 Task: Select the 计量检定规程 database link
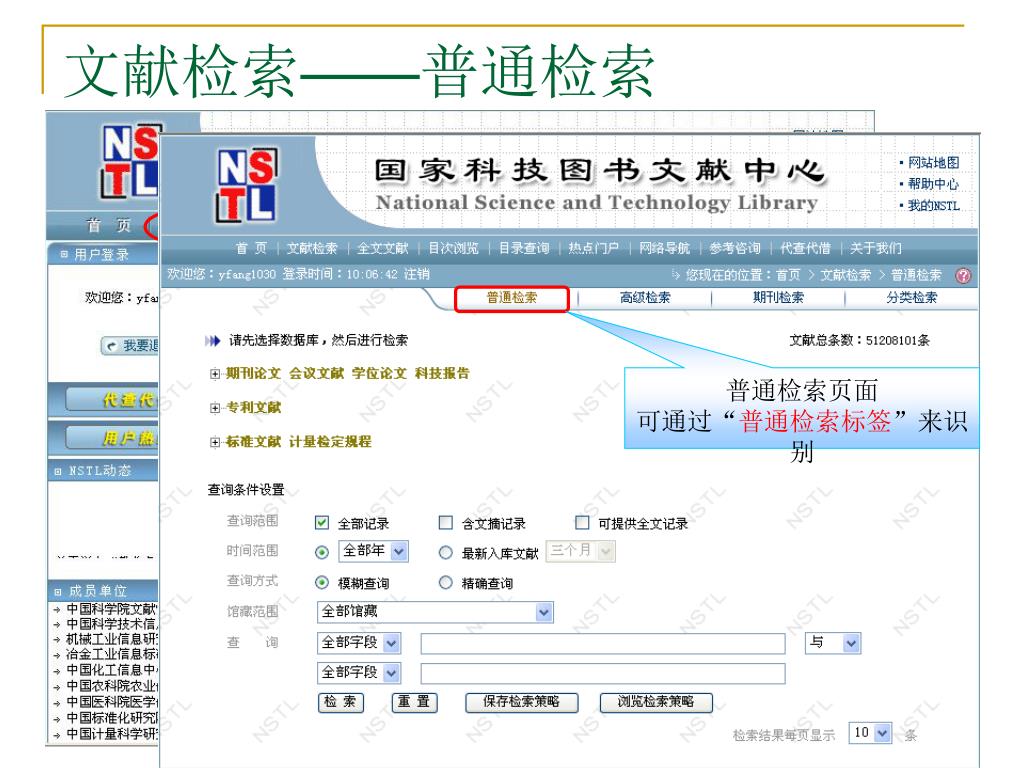pyautogui.click(x=330, y=441)
